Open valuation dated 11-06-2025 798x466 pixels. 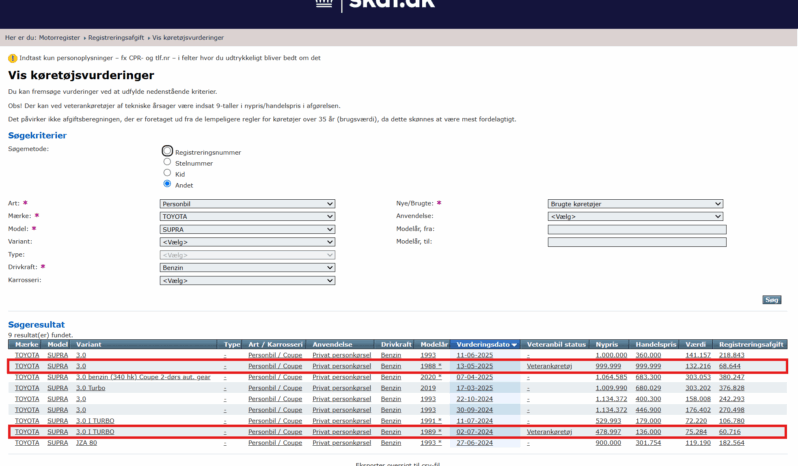pyautogui.click(x=474, y=355)
